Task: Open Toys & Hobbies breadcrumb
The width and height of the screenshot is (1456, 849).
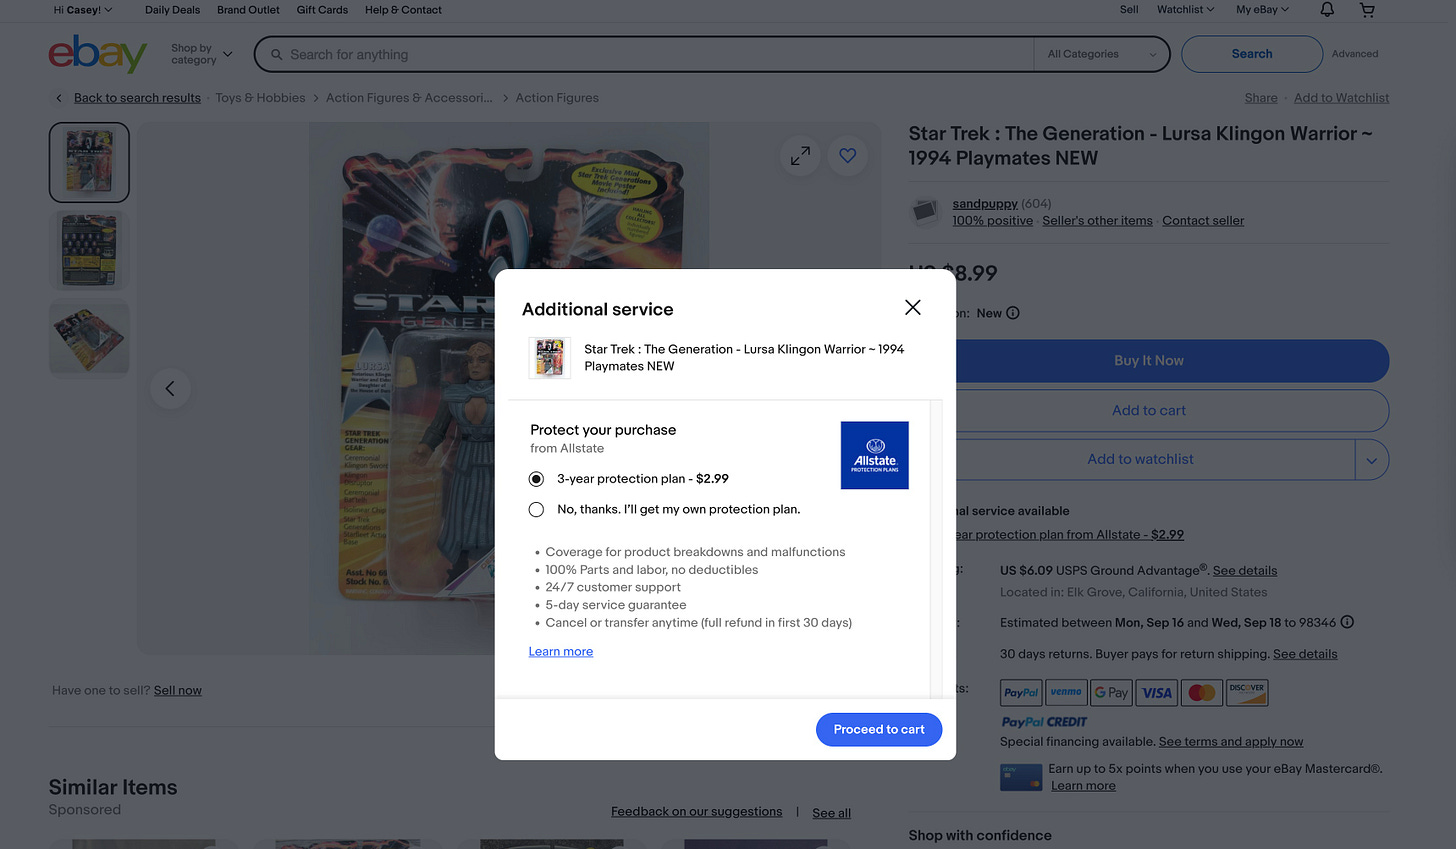Action: (260, 98)
